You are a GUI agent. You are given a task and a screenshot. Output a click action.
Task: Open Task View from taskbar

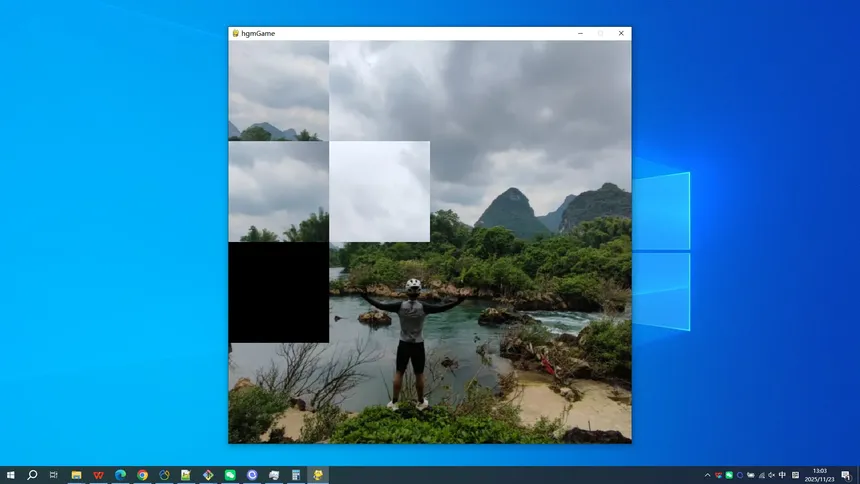(x=54, y=475)
